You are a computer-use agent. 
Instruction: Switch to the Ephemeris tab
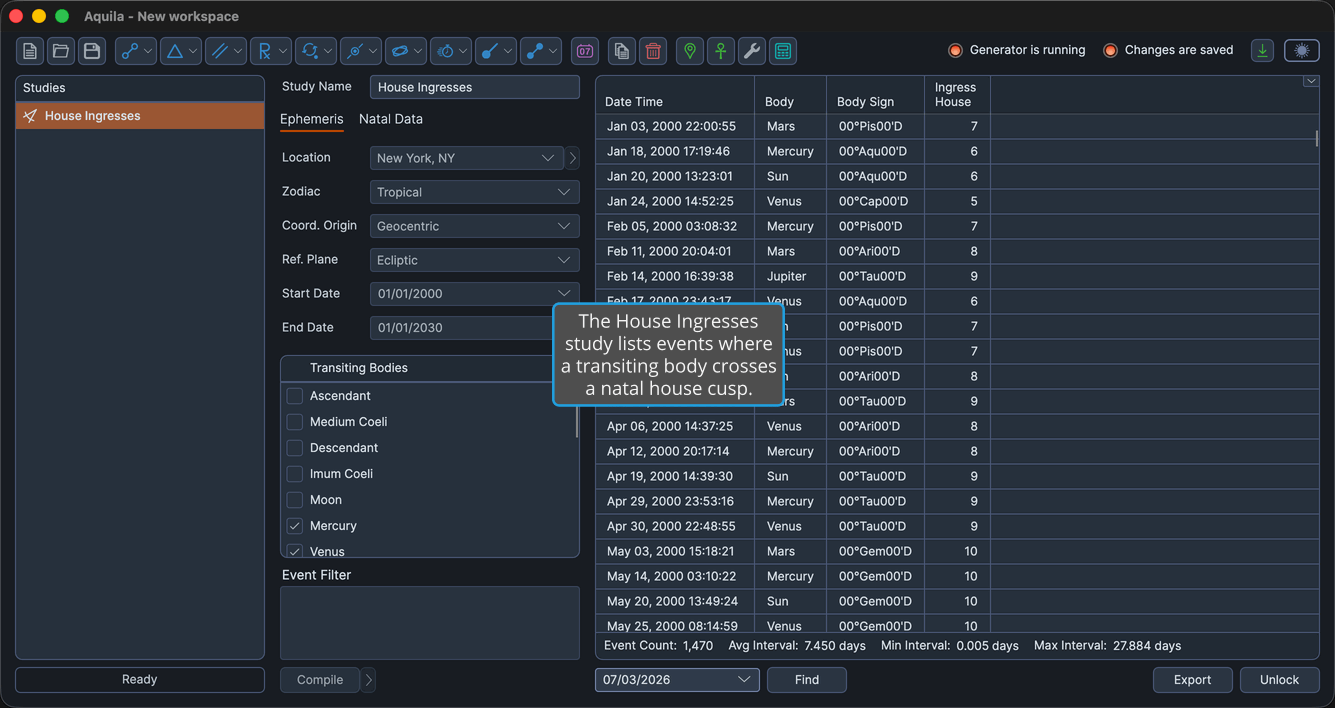(311, 119)
